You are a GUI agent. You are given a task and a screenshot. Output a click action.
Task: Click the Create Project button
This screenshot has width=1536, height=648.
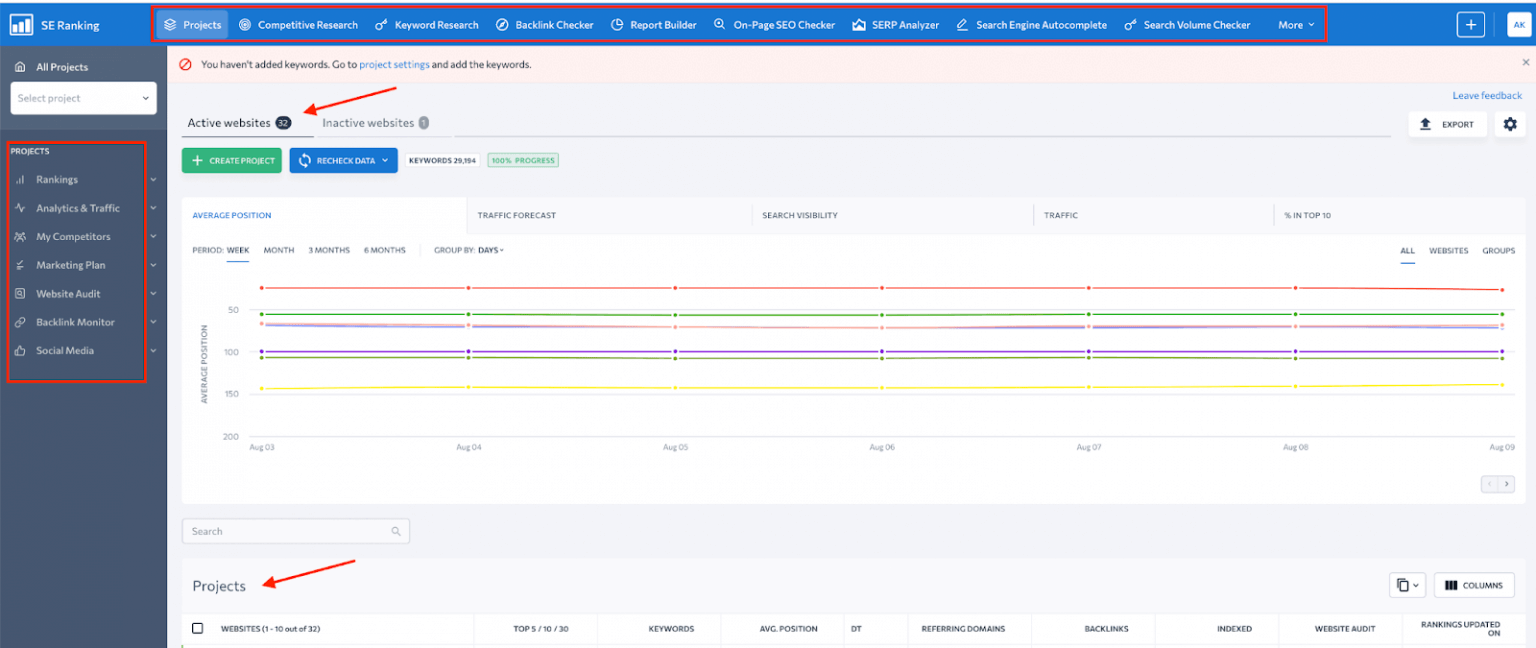[x=231, y=160]
